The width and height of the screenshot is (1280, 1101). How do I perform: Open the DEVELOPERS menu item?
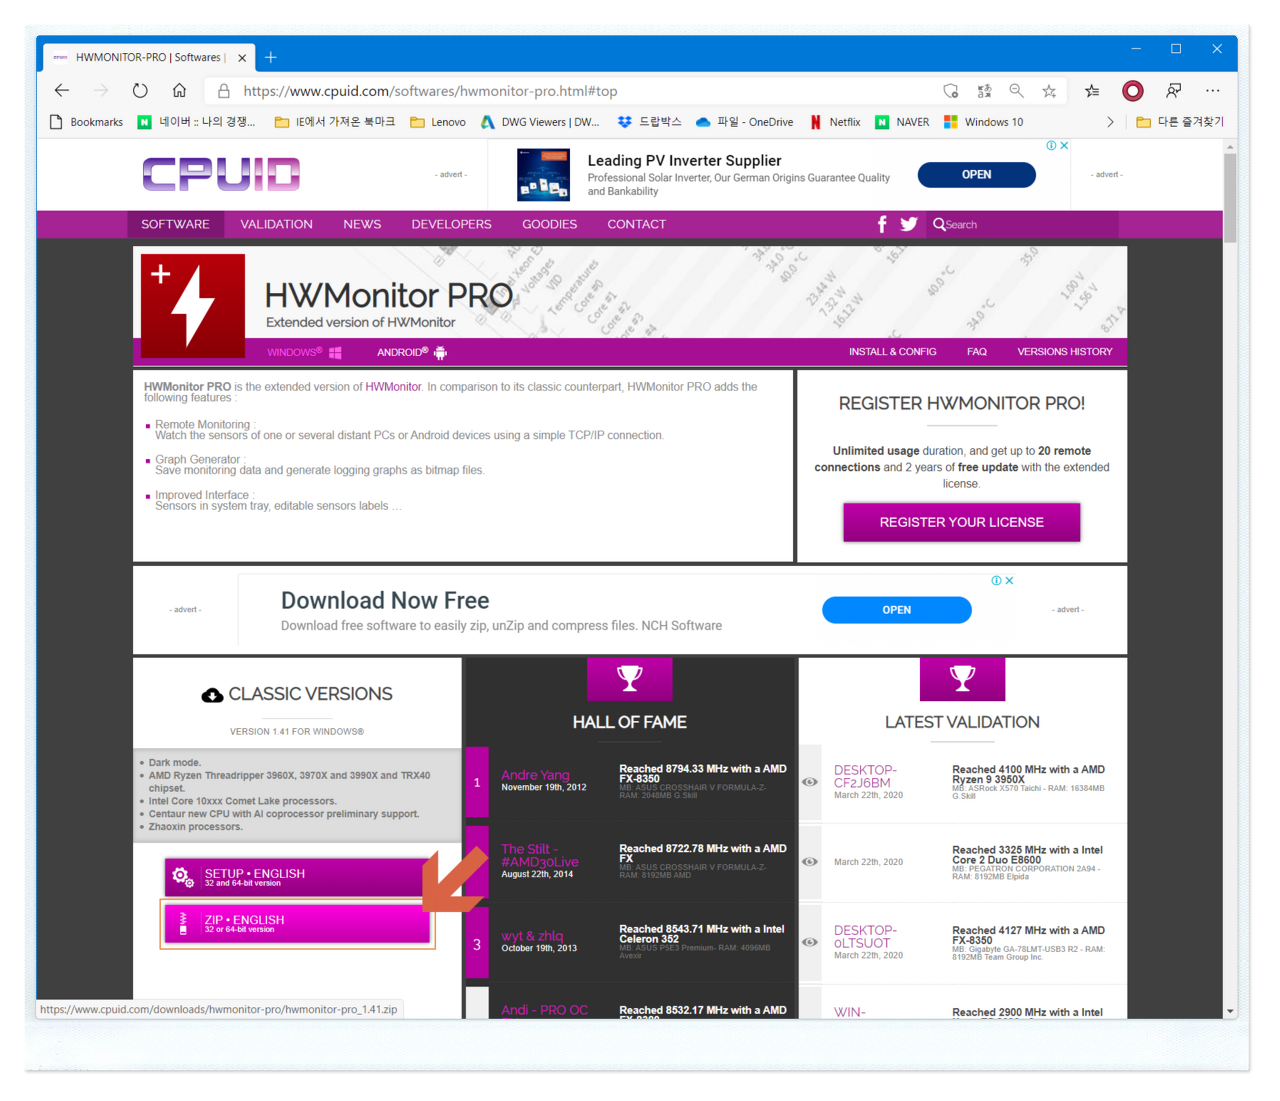click(x=451, y=224)
